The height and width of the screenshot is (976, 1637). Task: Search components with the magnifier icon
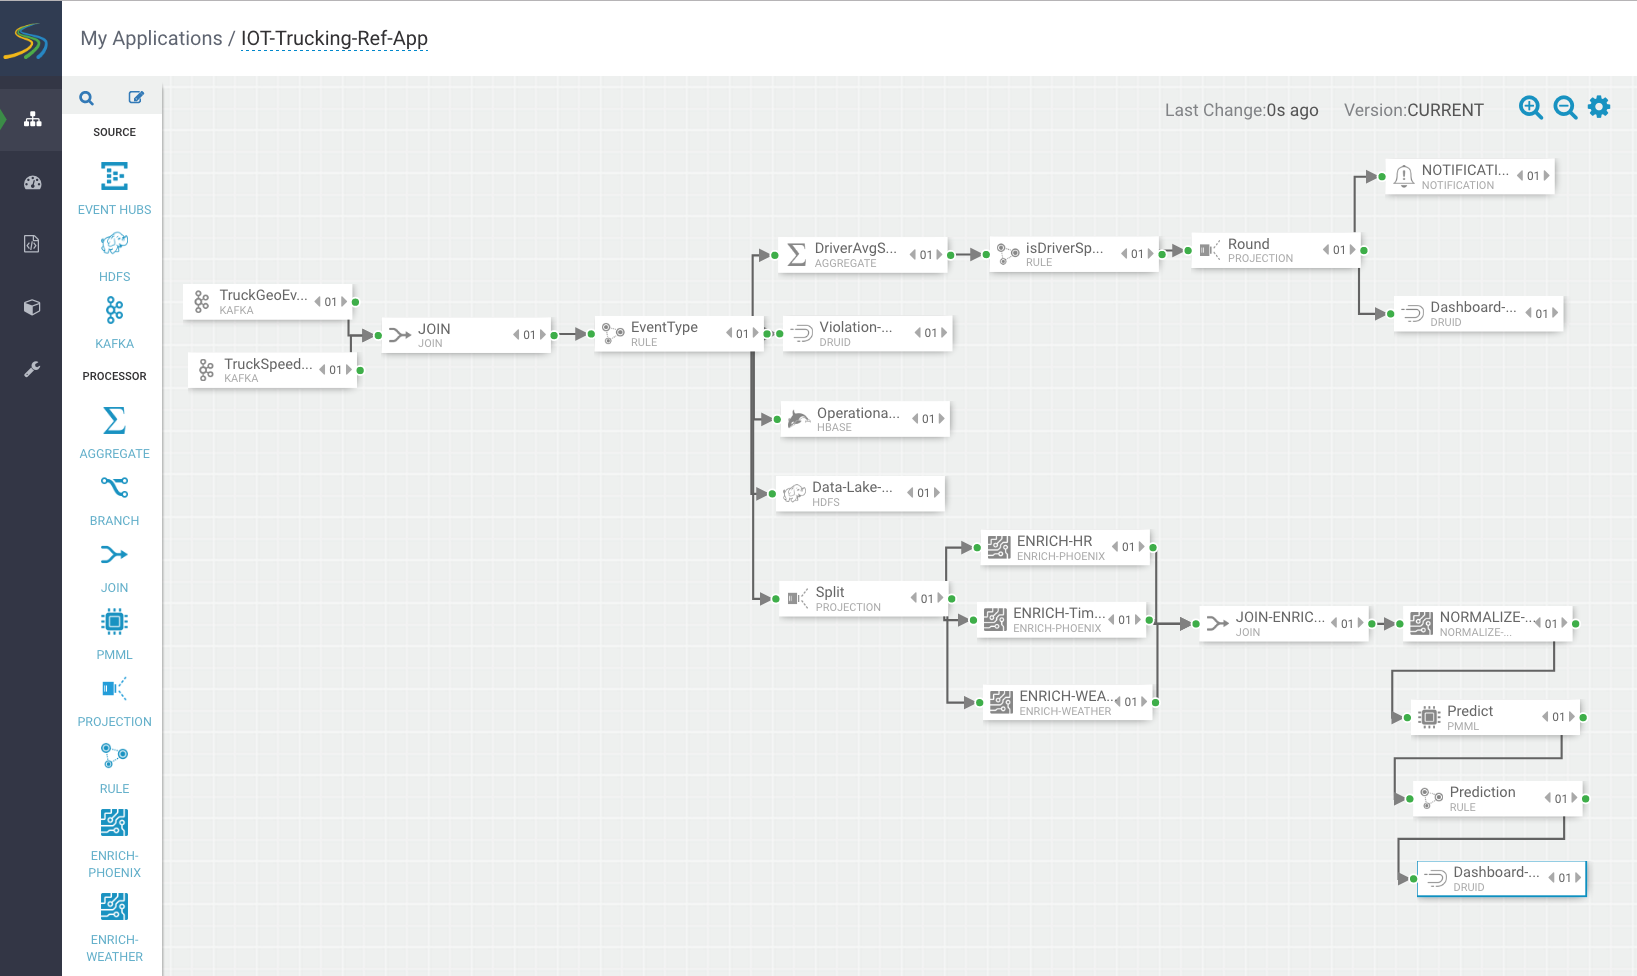click(x=87, y=98)
